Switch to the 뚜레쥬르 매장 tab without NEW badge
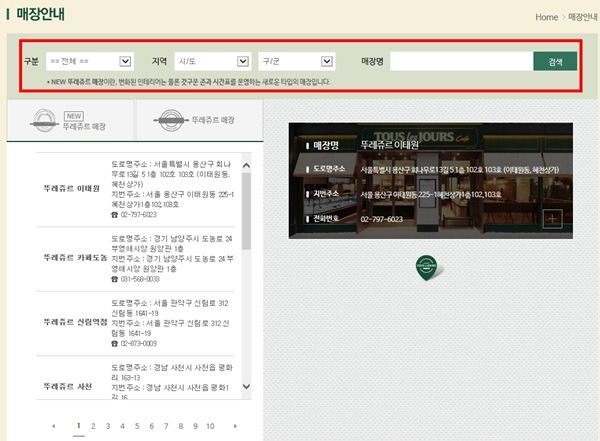600x441 pixels. pos(200,120)
